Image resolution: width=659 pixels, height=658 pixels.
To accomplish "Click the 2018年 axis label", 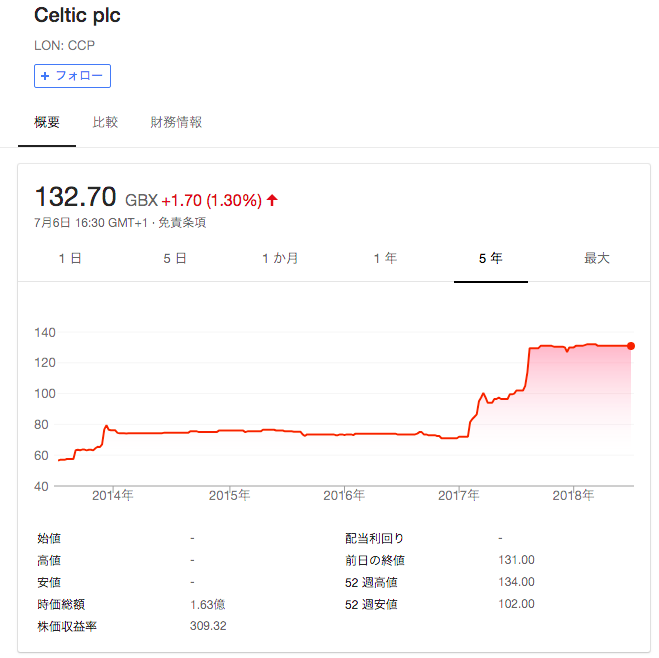I will [573, 495].
